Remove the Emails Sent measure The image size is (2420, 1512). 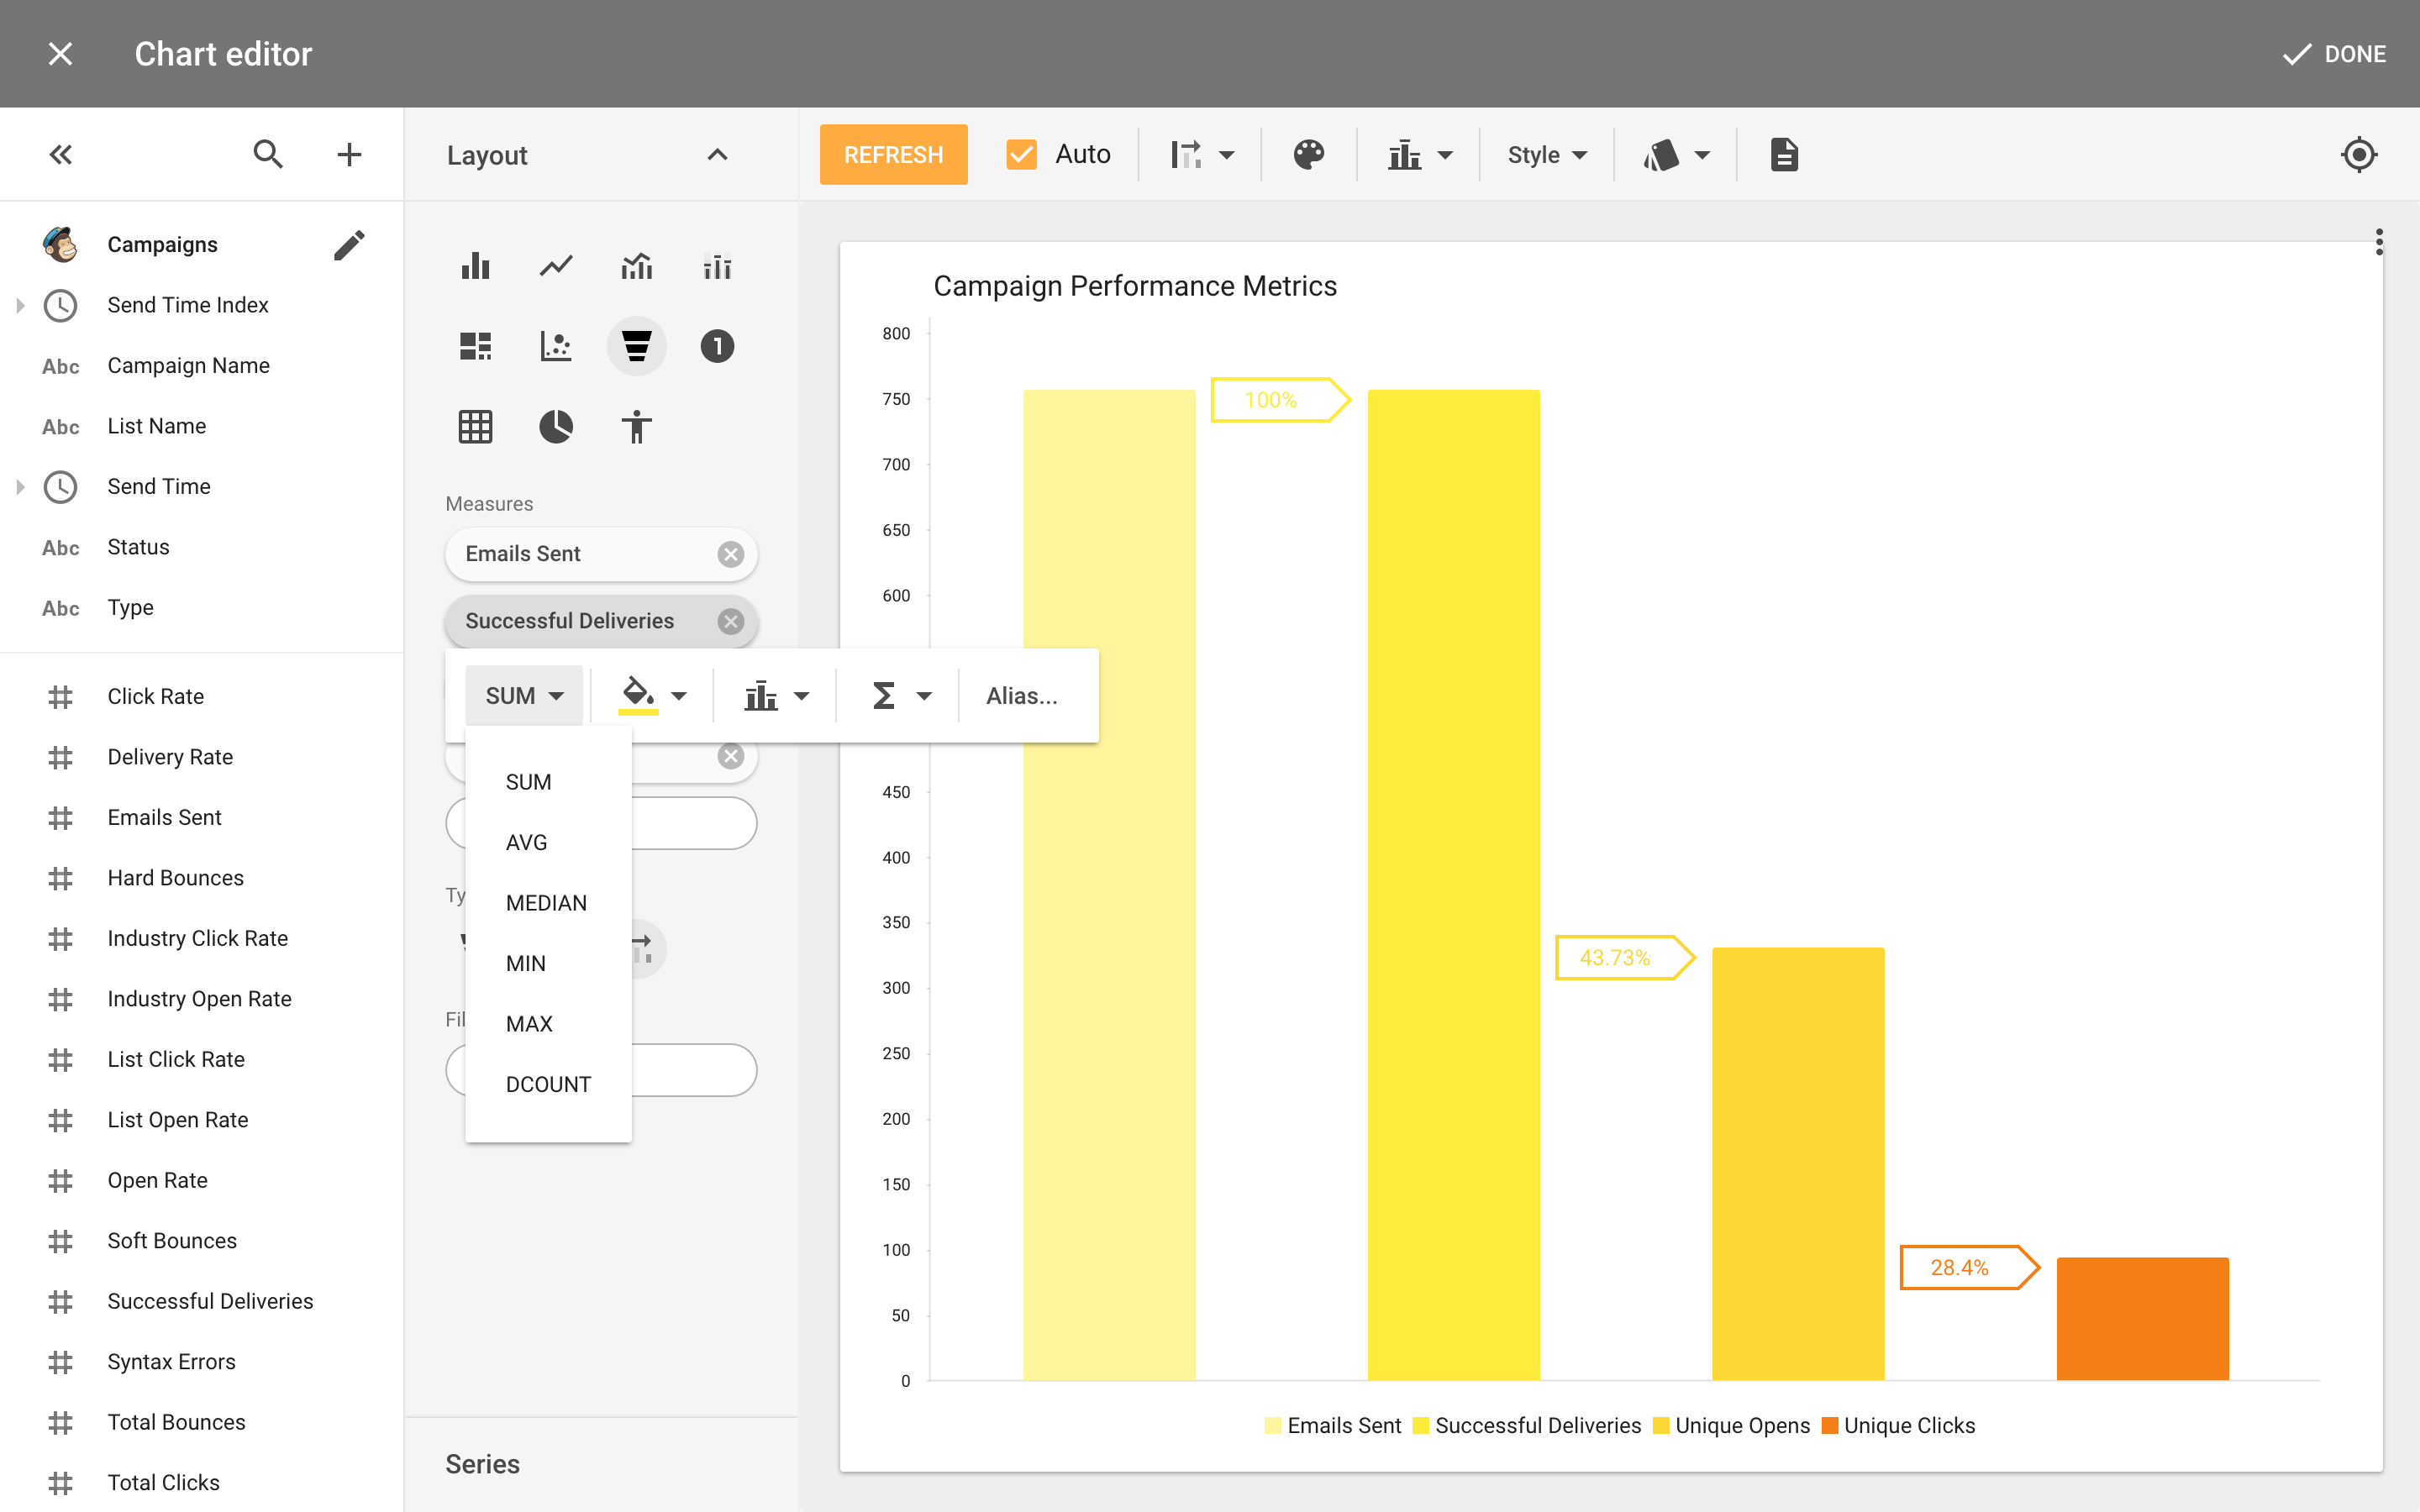click(731, 554)
